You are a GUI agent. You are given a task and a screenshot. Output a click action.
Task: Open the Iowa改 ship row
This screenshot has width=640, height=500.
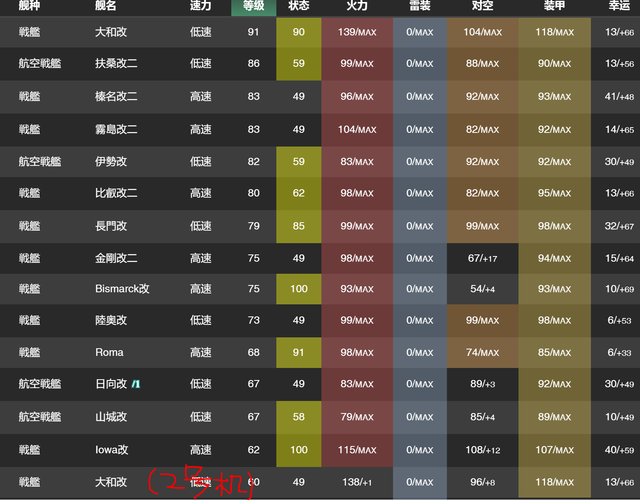[x=111, y=450]
